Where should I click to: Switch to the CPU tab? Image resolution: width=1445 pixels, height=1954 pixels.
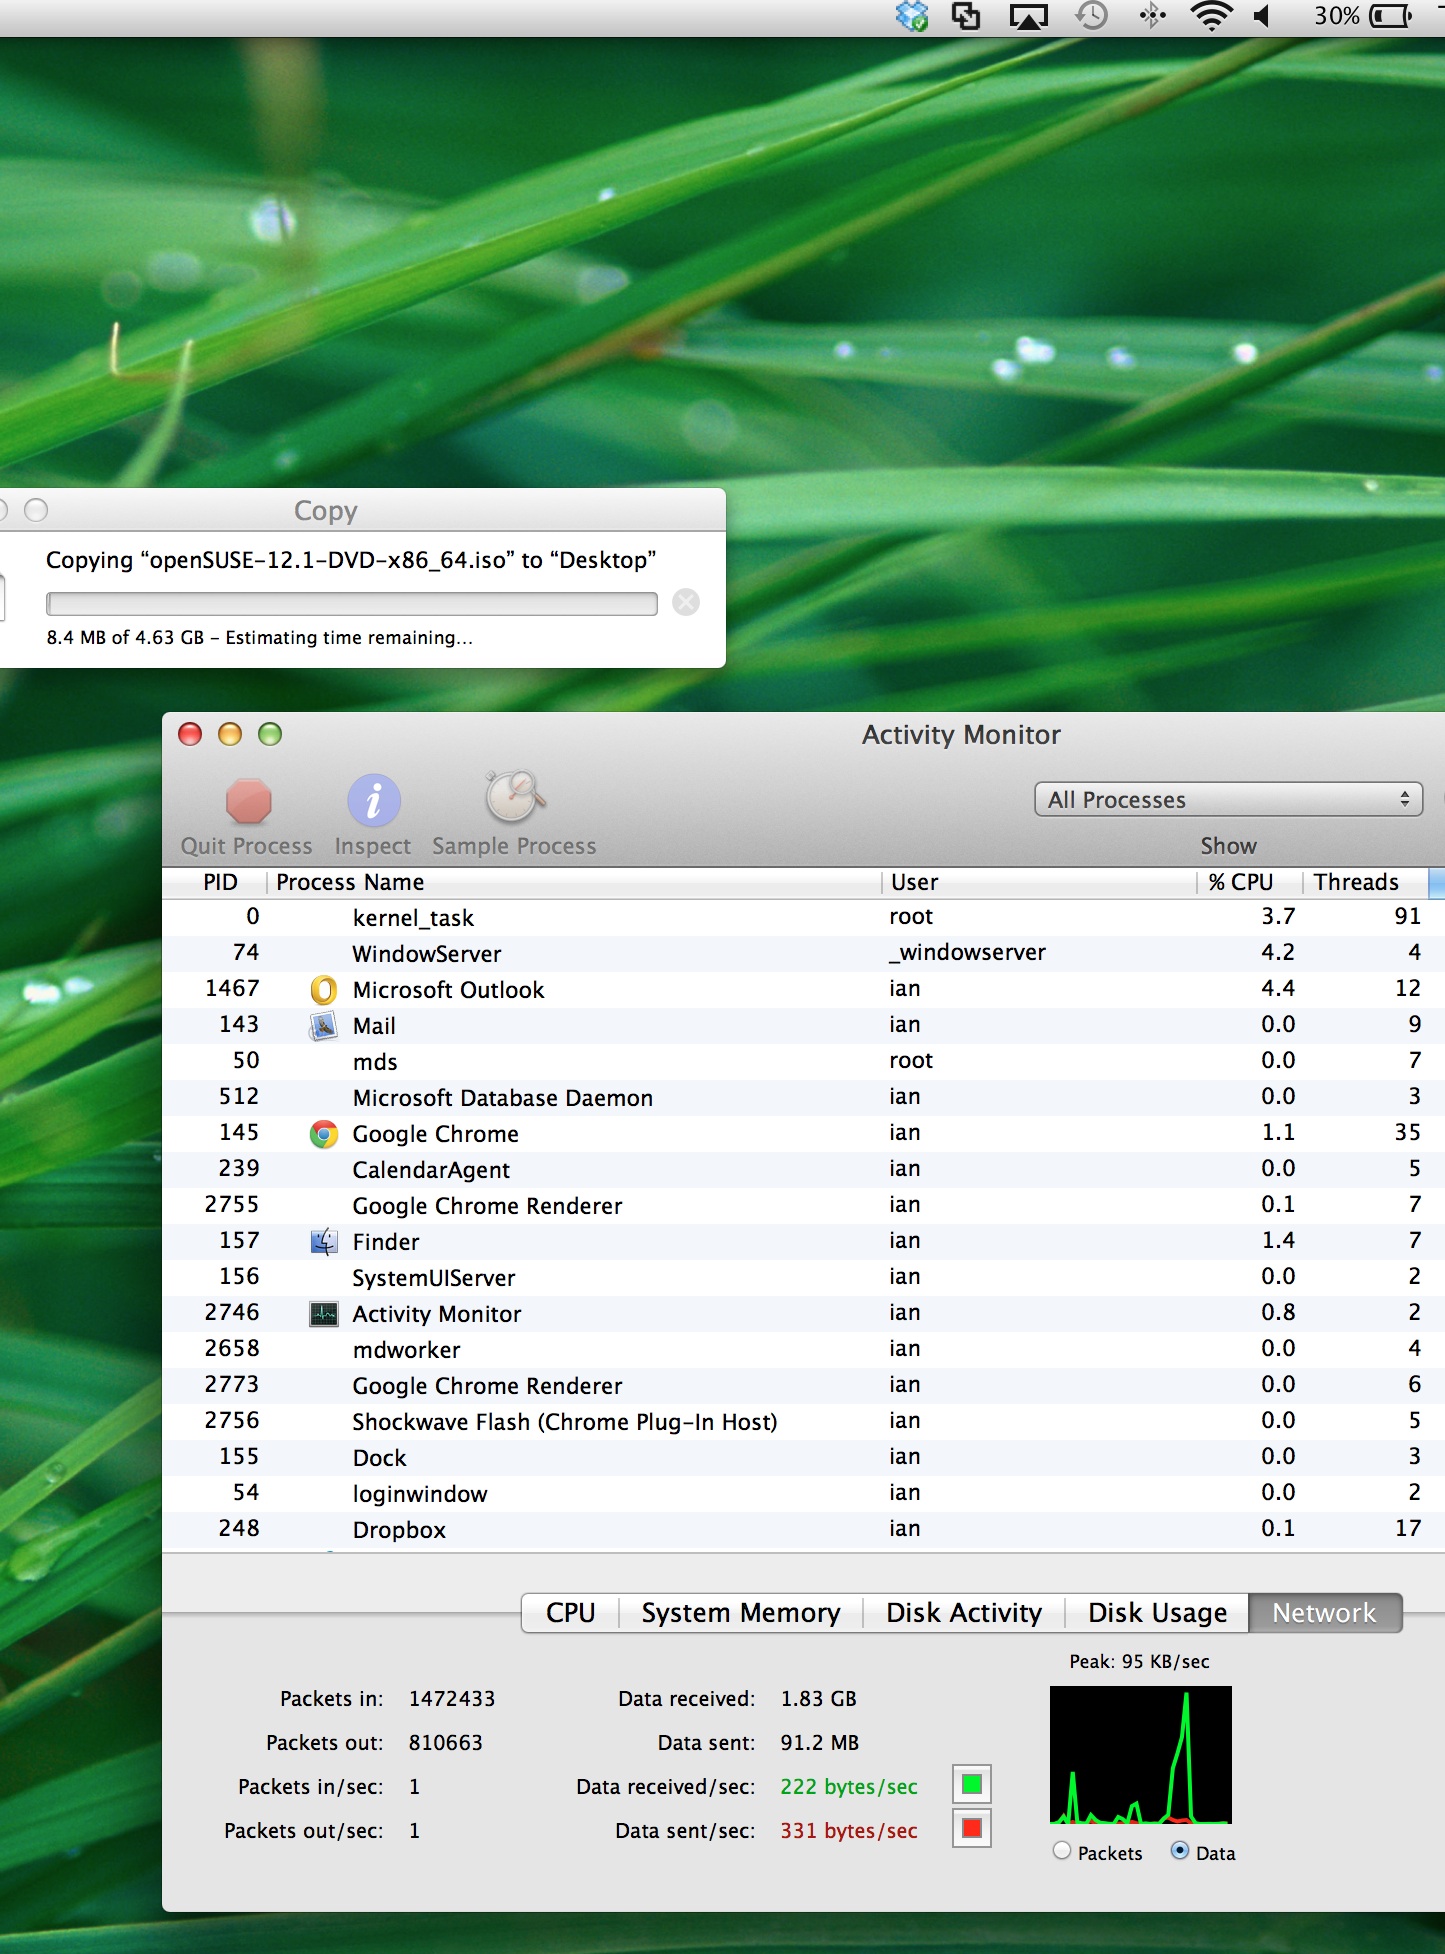coord(571,1613)
